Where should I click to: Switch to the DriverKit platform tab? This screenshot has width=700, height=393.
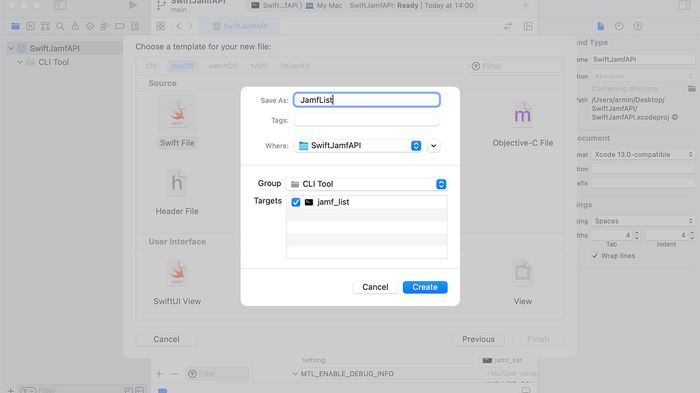pyautogui.click(x=295, y=66)
